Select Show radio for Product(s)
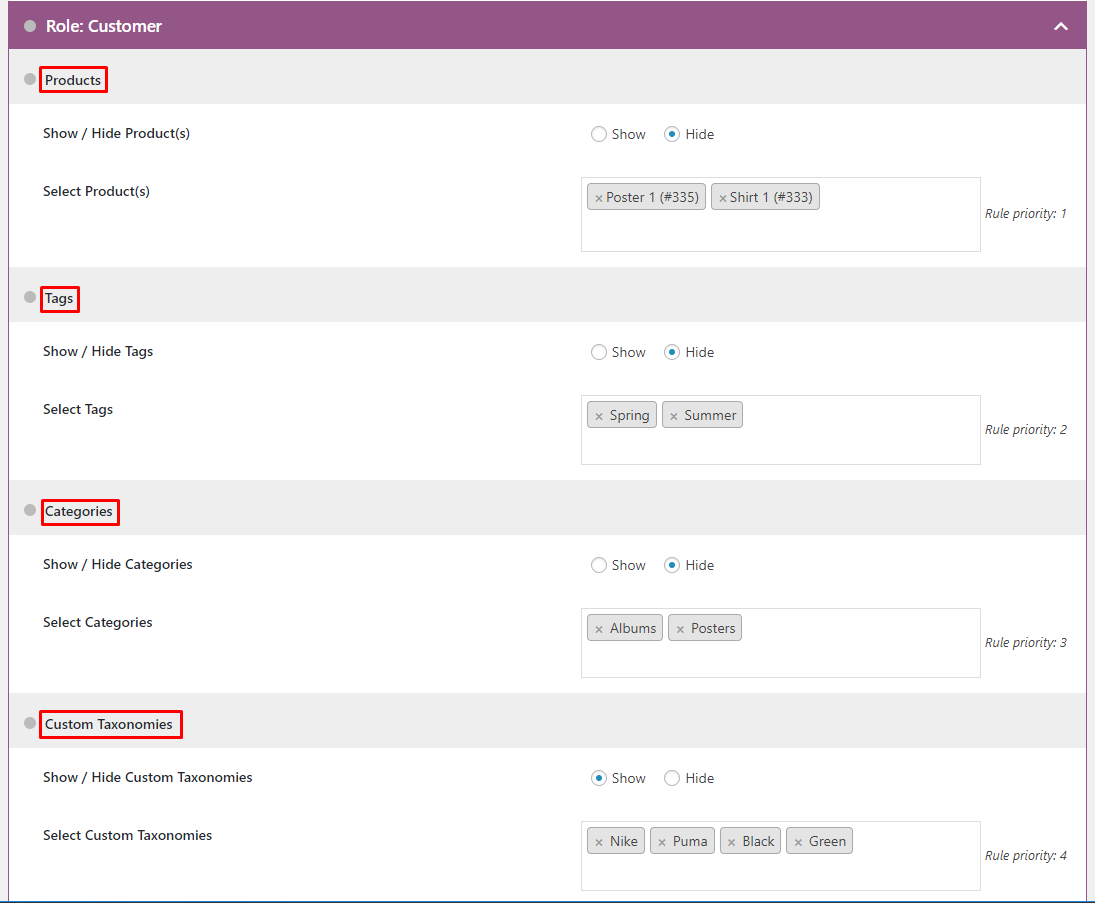 (x=598, y=133)
